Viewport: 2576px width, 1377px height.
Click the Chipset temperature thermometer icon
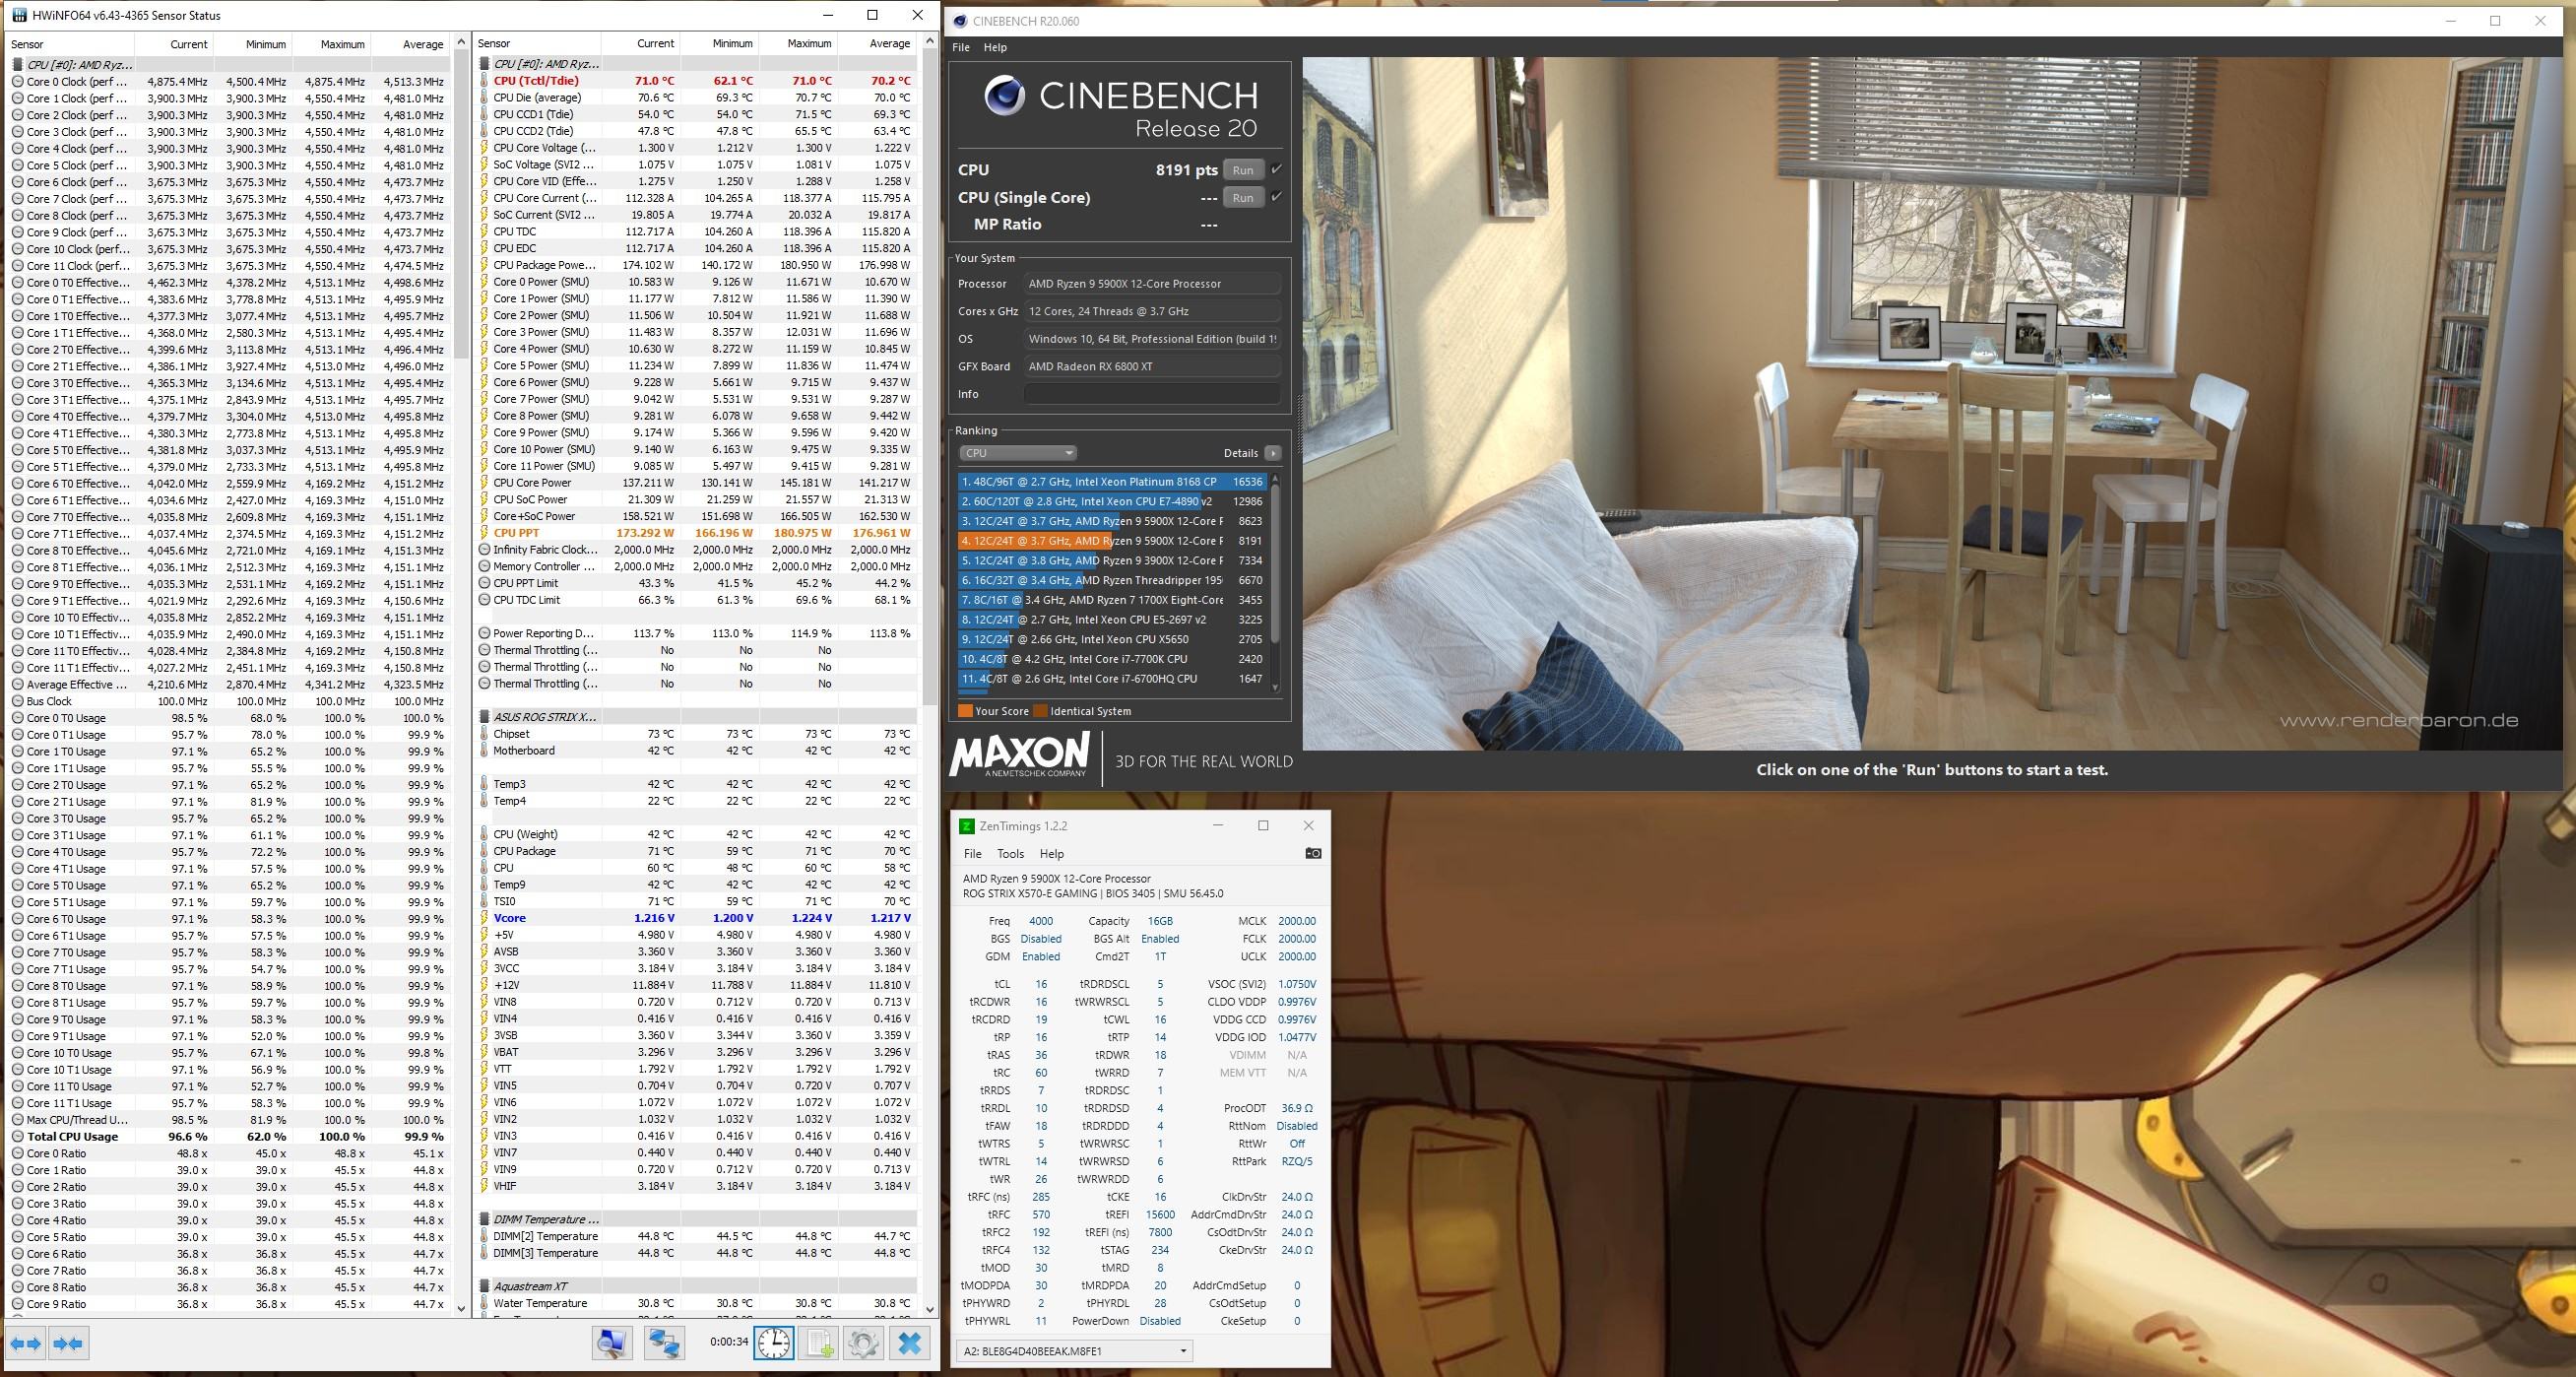coord(484,734)
